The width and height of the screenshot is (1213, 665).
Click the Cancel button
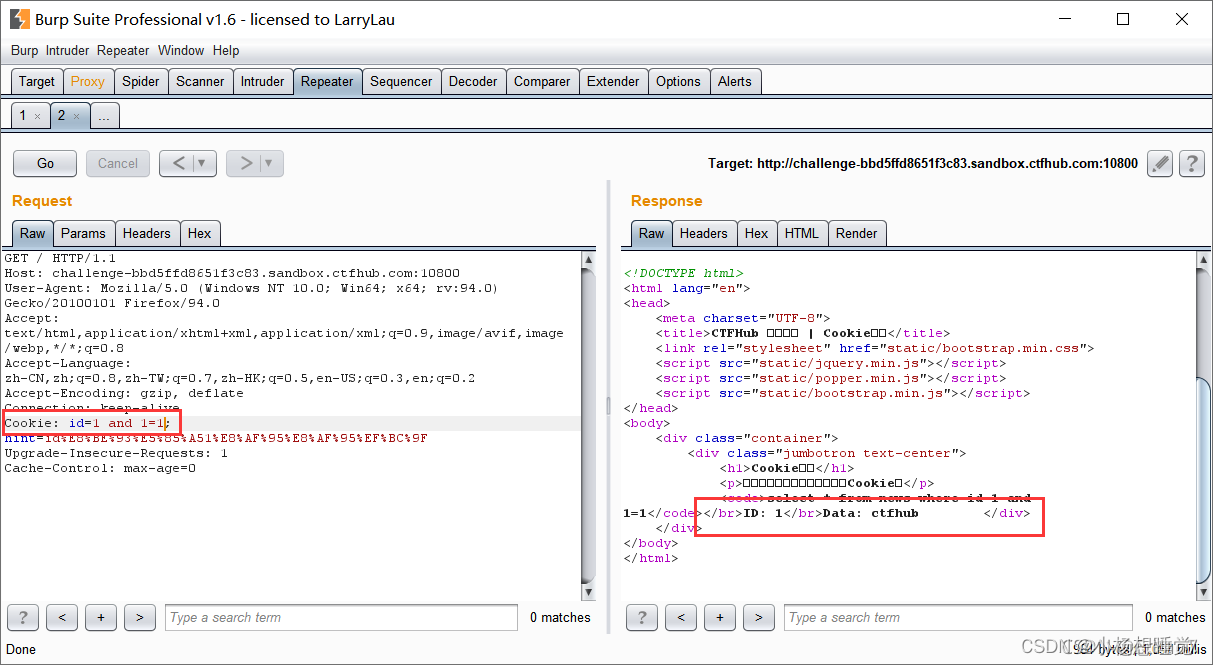tap(118, 163)
